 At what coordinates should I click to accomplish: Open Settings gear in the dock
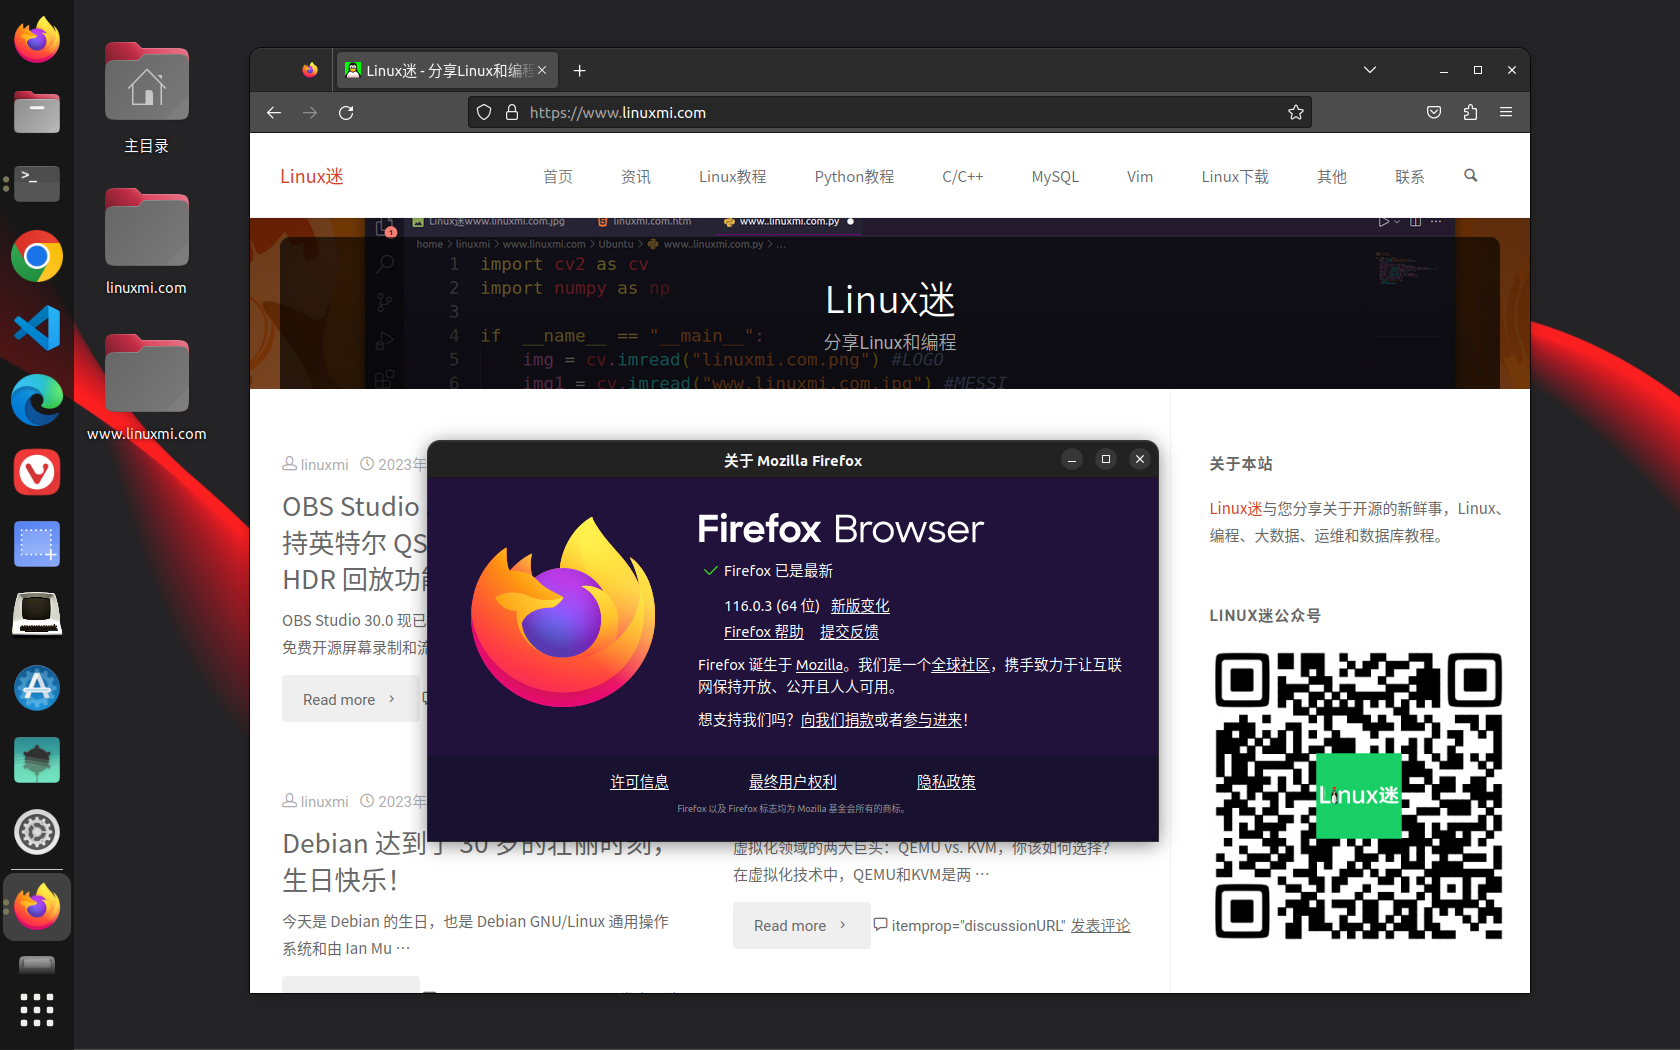[37, 832]
